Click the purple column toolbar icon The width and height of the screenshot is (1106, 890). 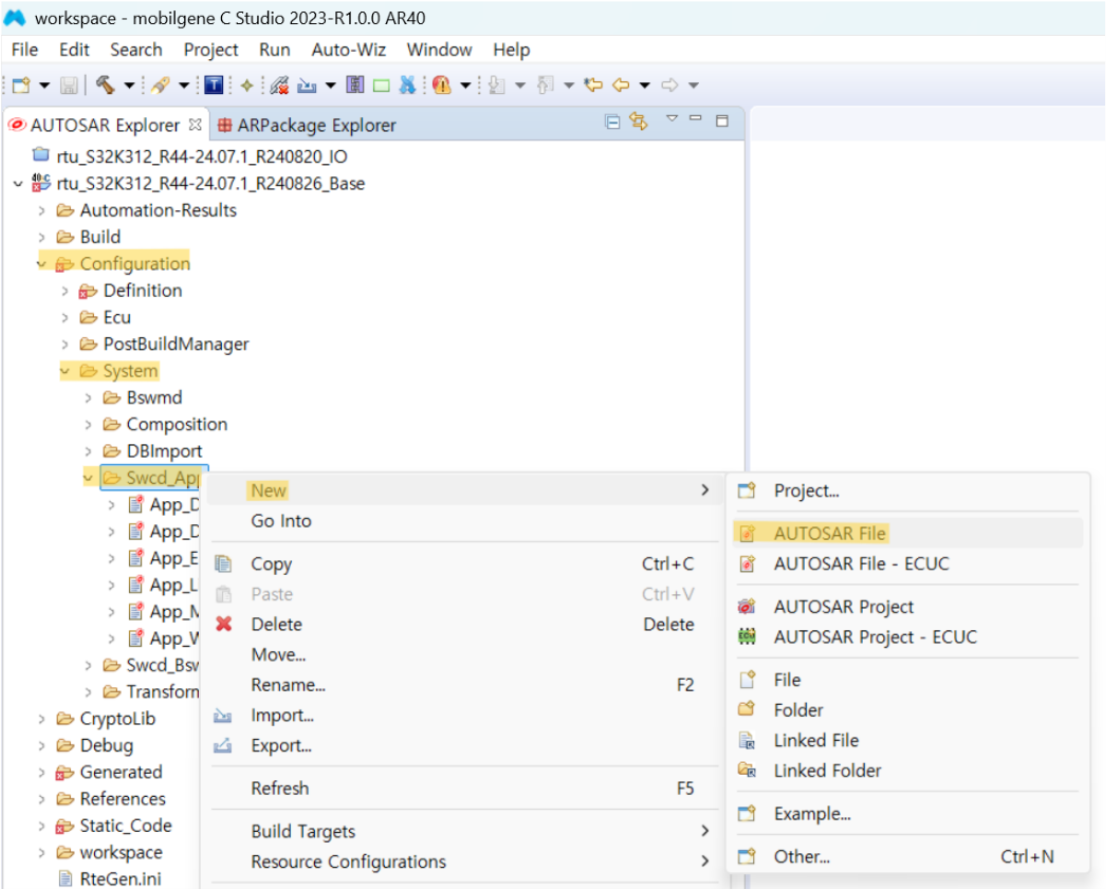[355, 85]
